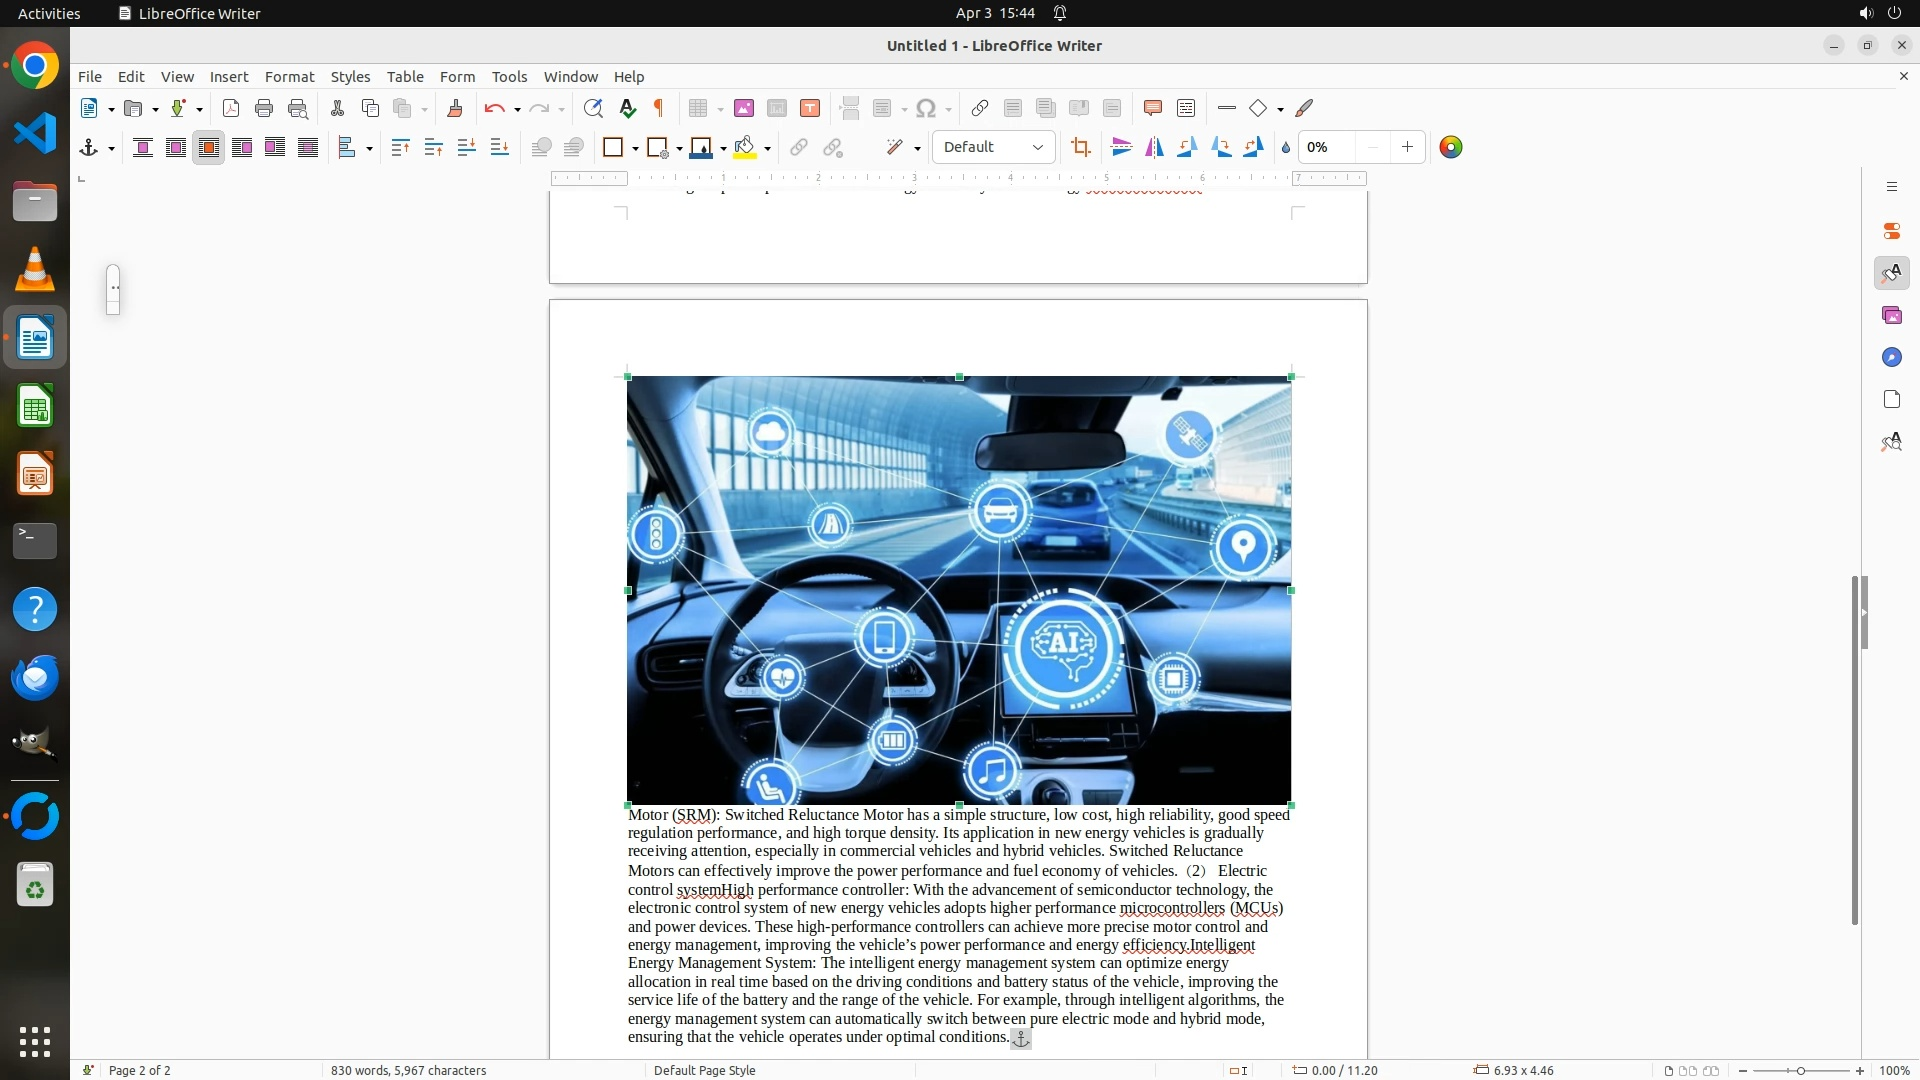The image size is (1920, 1080).
Task: Expand the Area fill color dropdown arrow
Action: tap(767, 149)
